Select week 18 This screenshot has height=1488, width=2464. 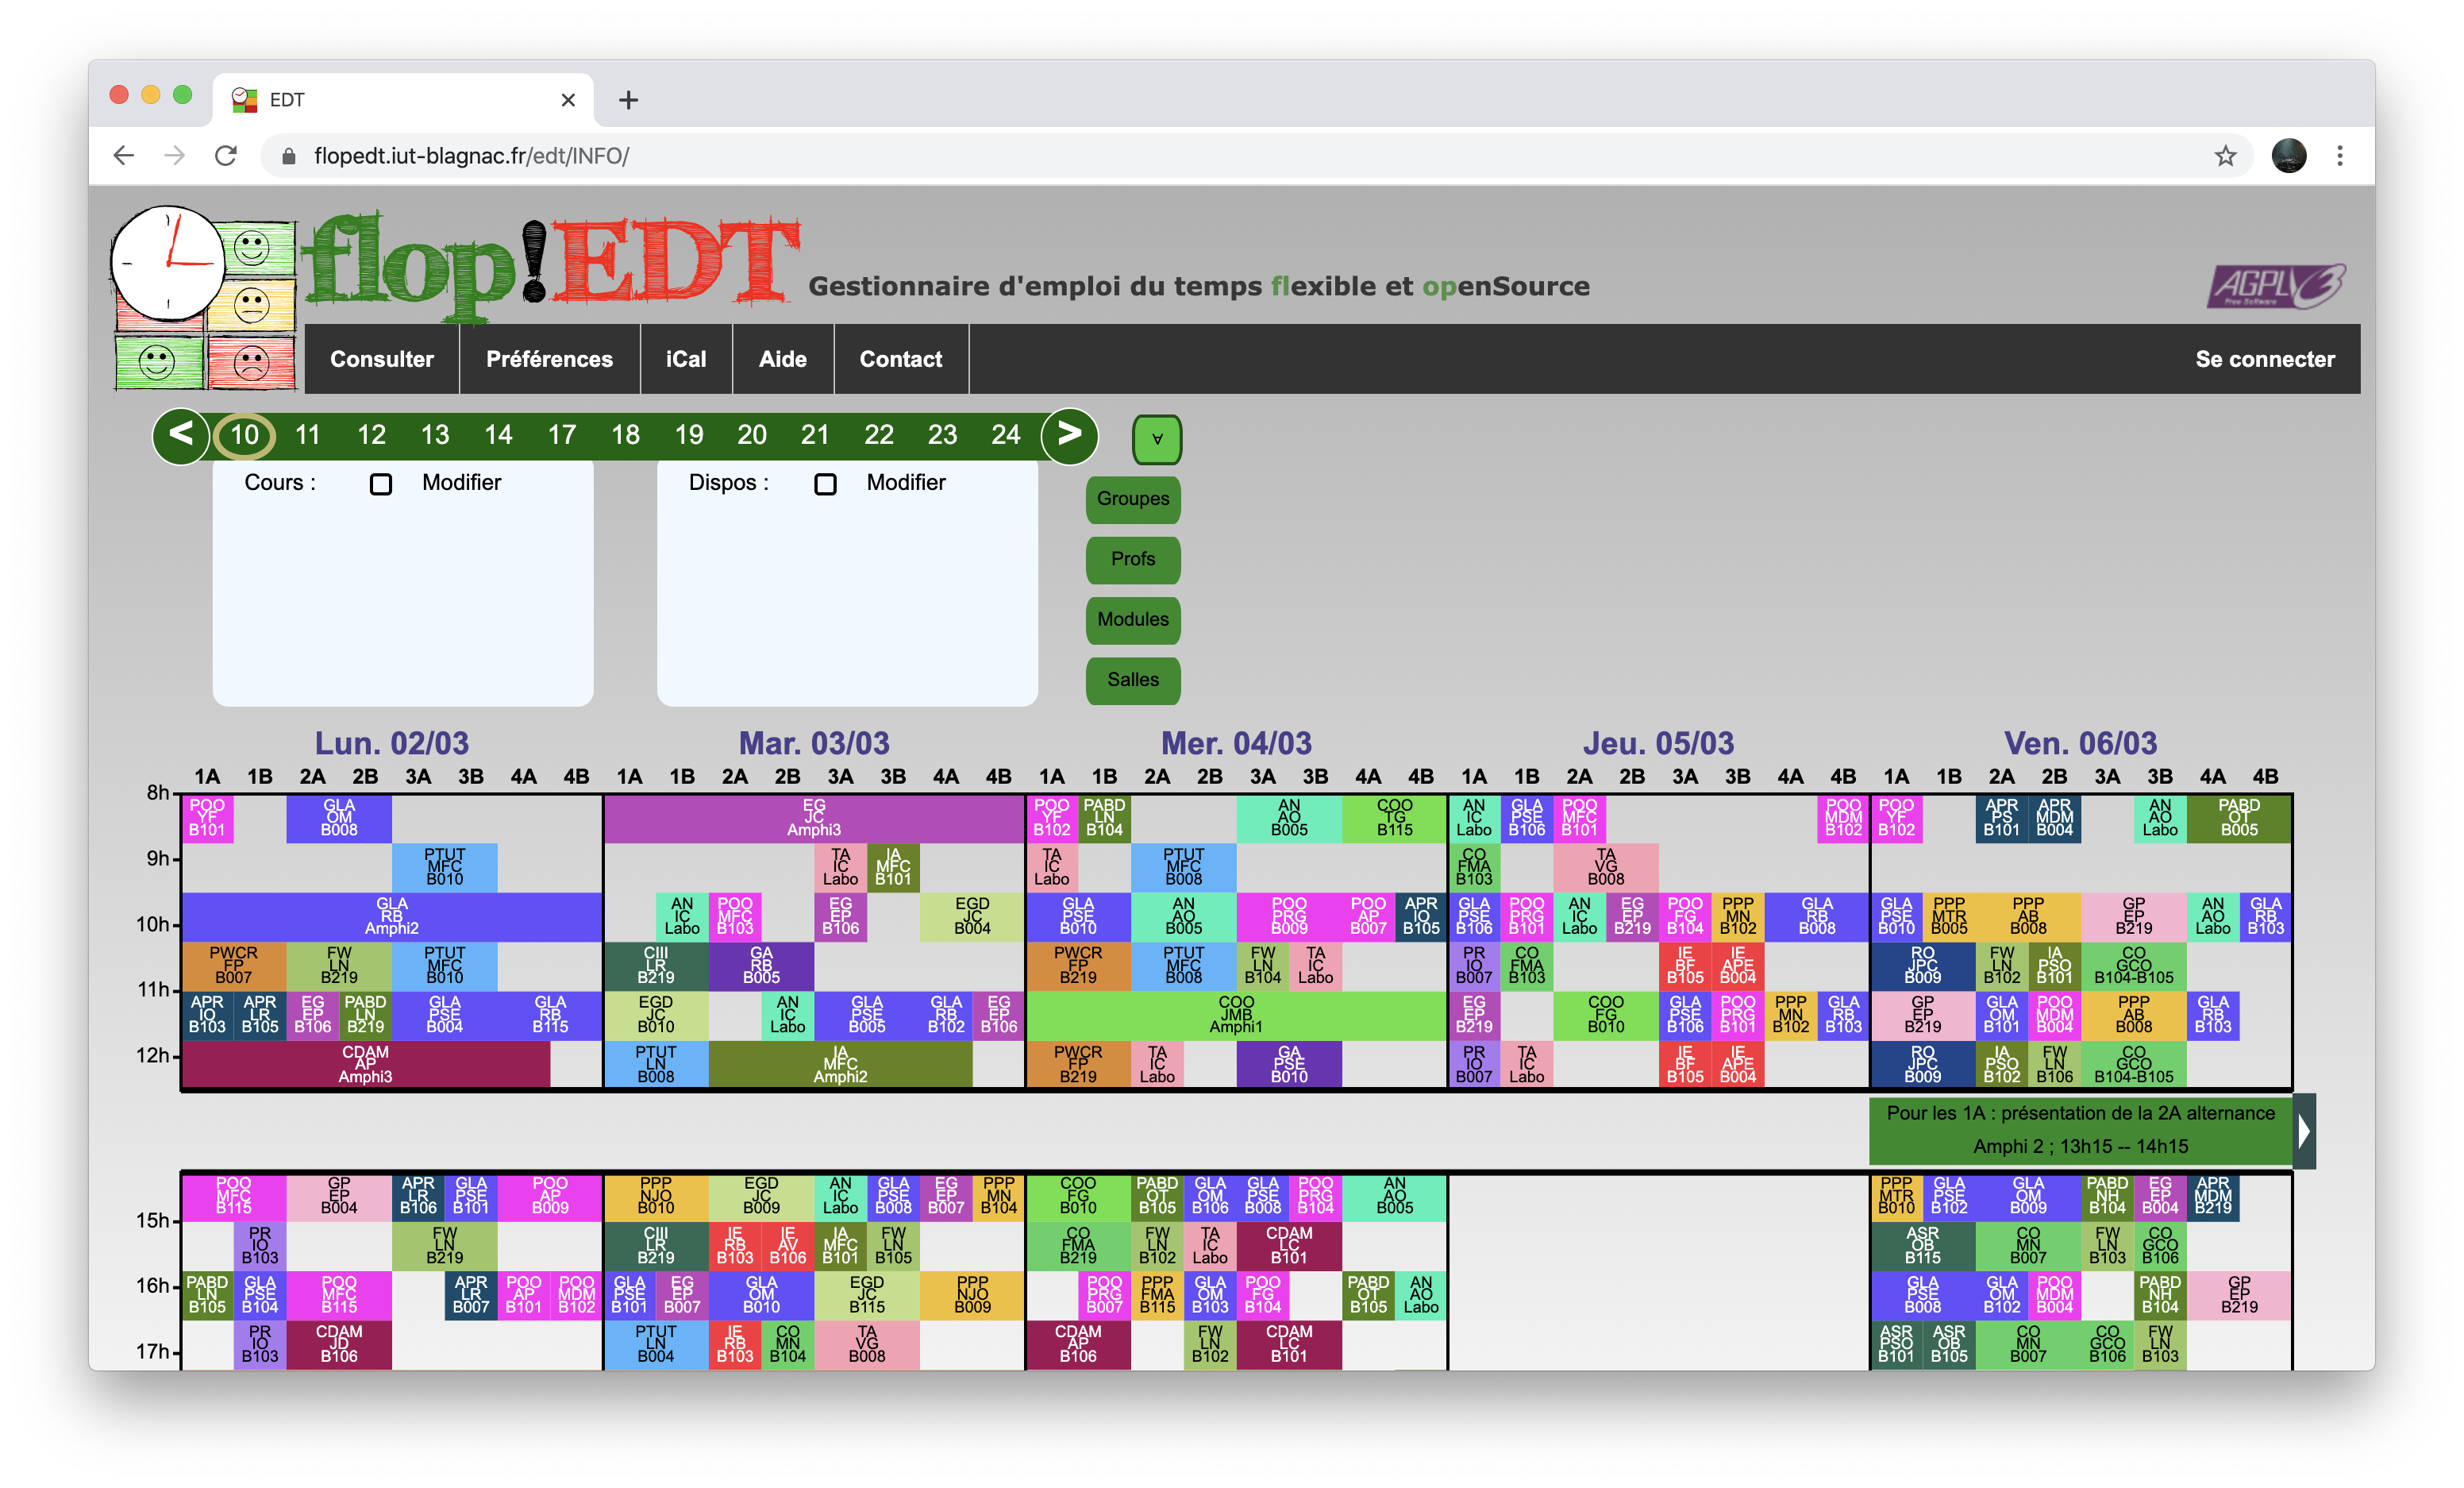tap(625, 435)
